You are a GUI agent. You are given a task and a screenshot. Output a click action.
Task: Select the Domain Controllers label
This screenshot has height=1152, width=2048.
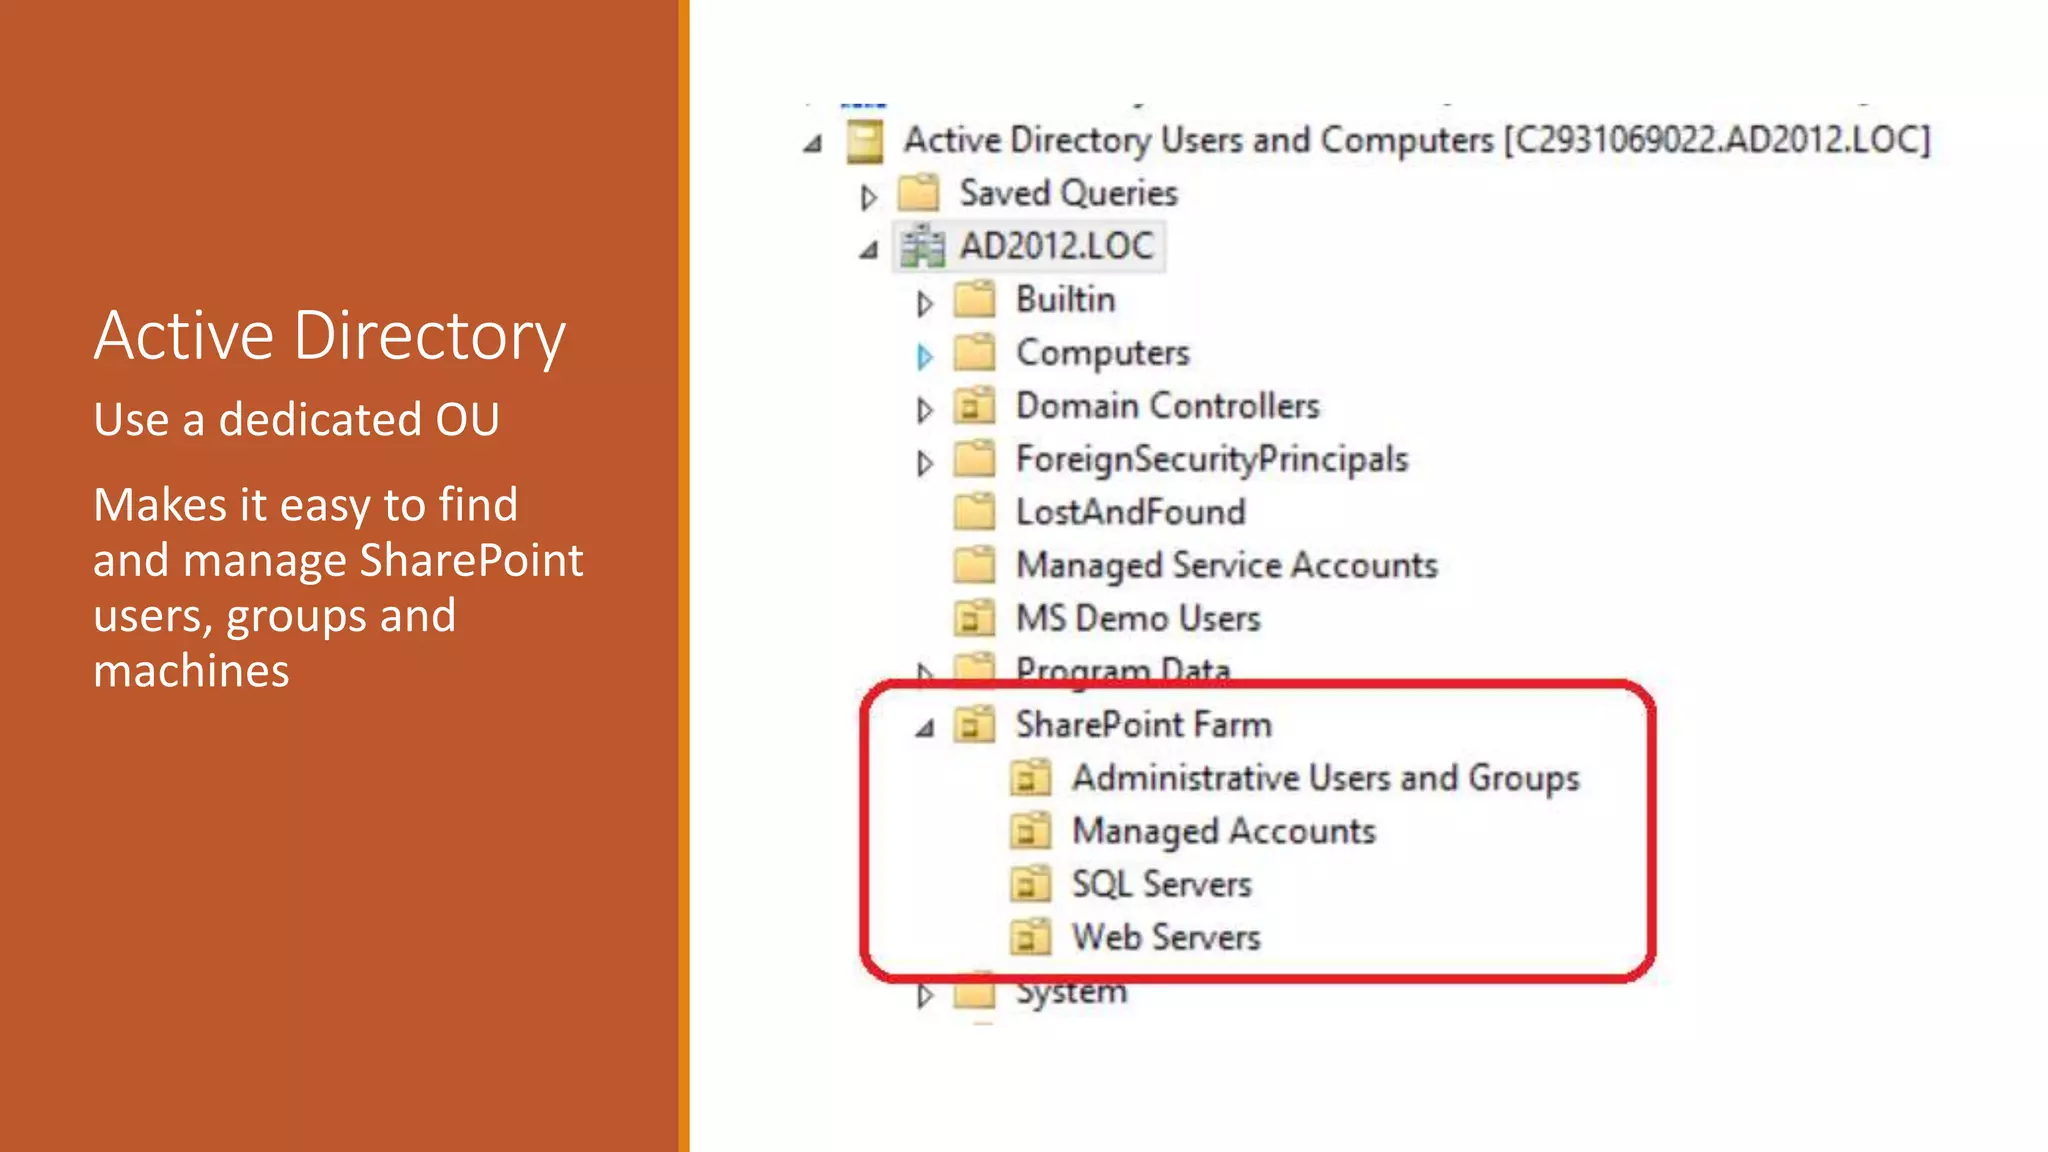pyautogui.click(x=1168, y=405)
